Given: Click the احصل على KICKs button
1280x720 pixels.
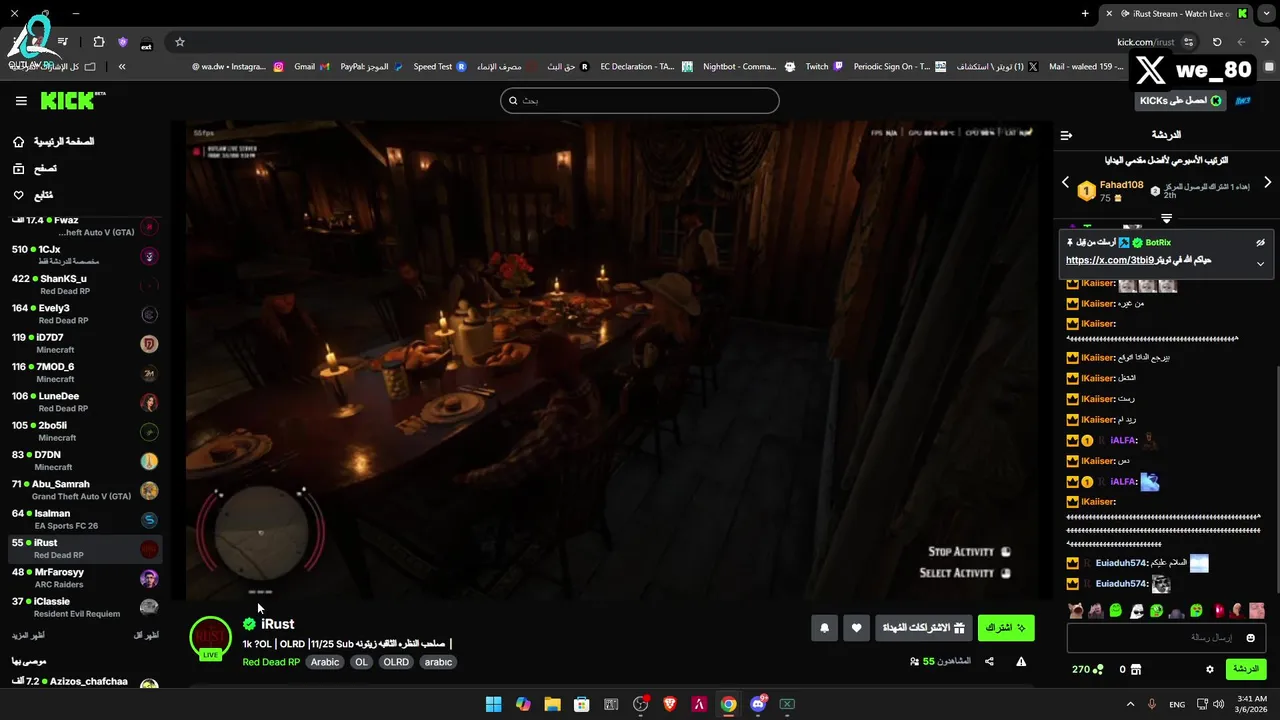Looking at the screenshot, I should coord(1182,101).
